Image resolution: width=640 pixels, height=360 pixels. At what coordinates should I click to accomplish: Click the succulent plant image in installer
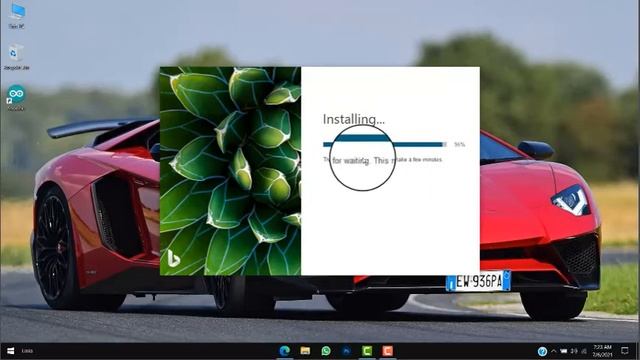point(230,171)
